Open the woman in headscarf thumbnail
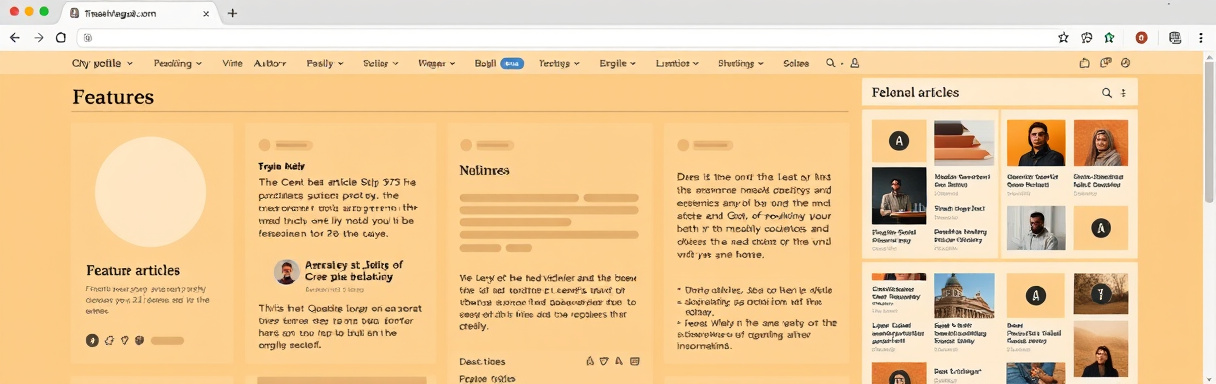 tap(1101, 142)
